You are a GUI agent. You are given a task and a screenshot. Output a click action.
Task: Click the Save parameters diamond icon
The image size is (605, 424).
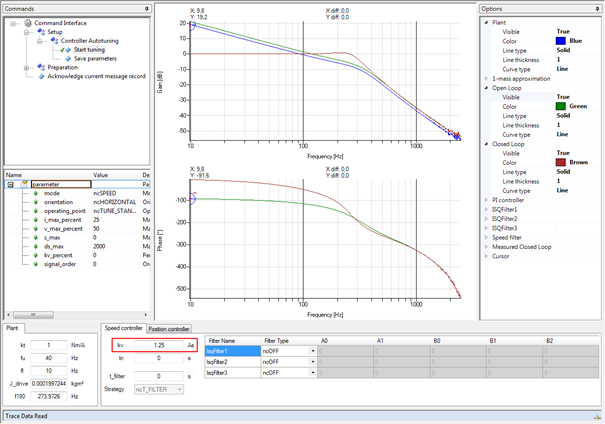tap(68, 59)
